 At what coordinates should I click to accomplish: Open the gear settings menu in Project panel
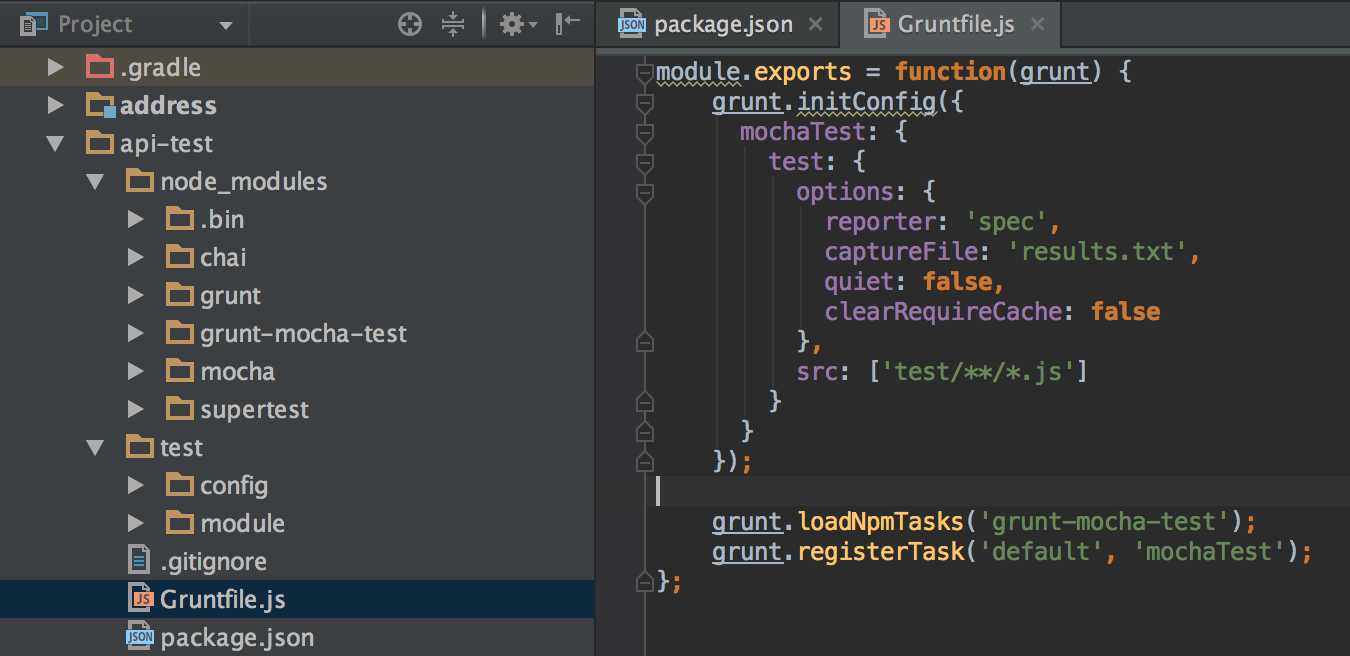[517, 24]
